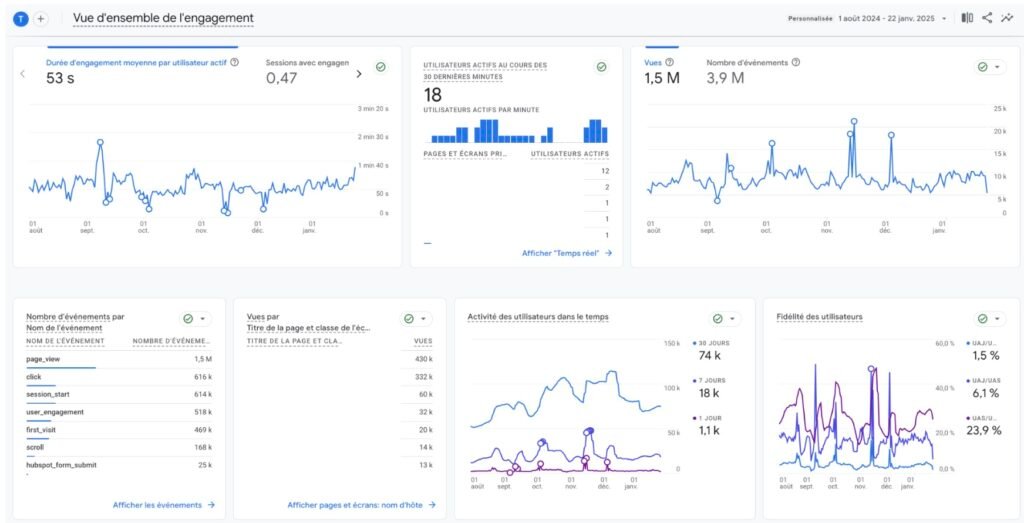Viewport: 1024px width, 523px height.
Task: Toggle the 1,5 % UAJ legend series
Action: click(982, 350)
